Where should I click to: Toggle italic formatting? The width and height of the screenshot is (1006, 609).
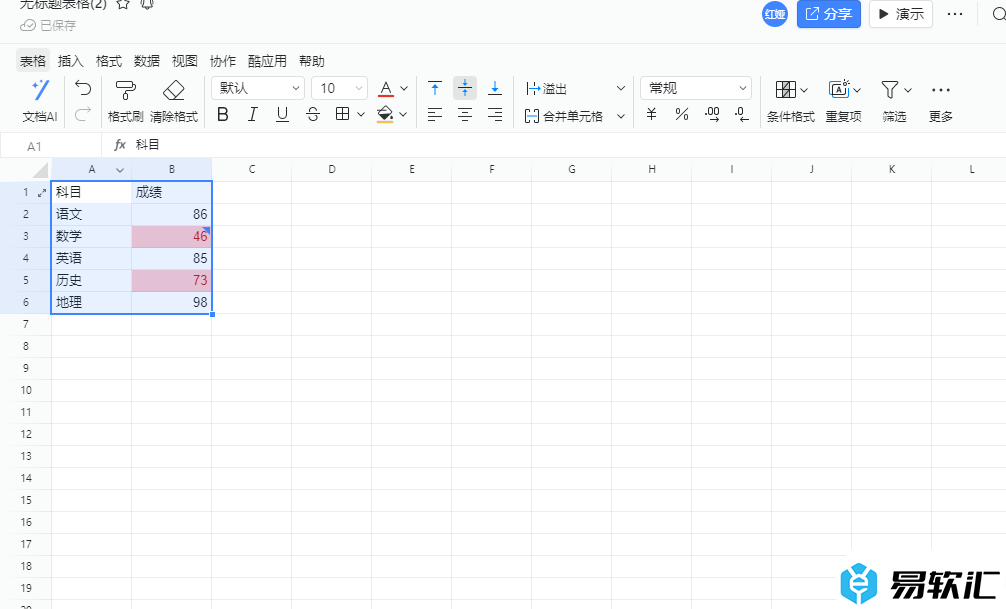coord(252,115)
